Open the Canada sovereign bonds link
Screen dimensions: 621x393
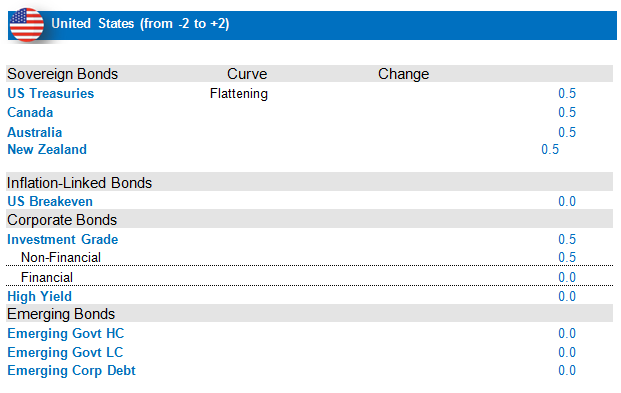(x=30, y=113)
